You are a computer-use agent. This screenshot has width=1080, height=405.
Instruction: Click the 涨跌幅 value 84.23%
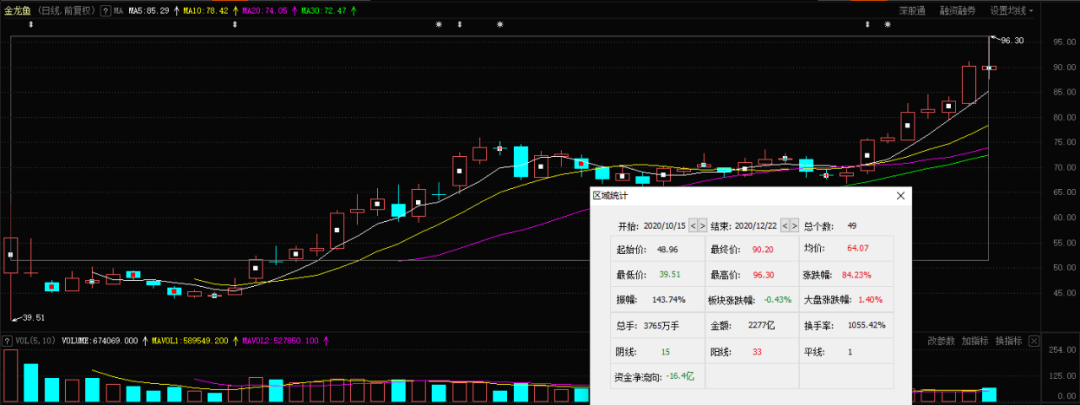[856, 275]
